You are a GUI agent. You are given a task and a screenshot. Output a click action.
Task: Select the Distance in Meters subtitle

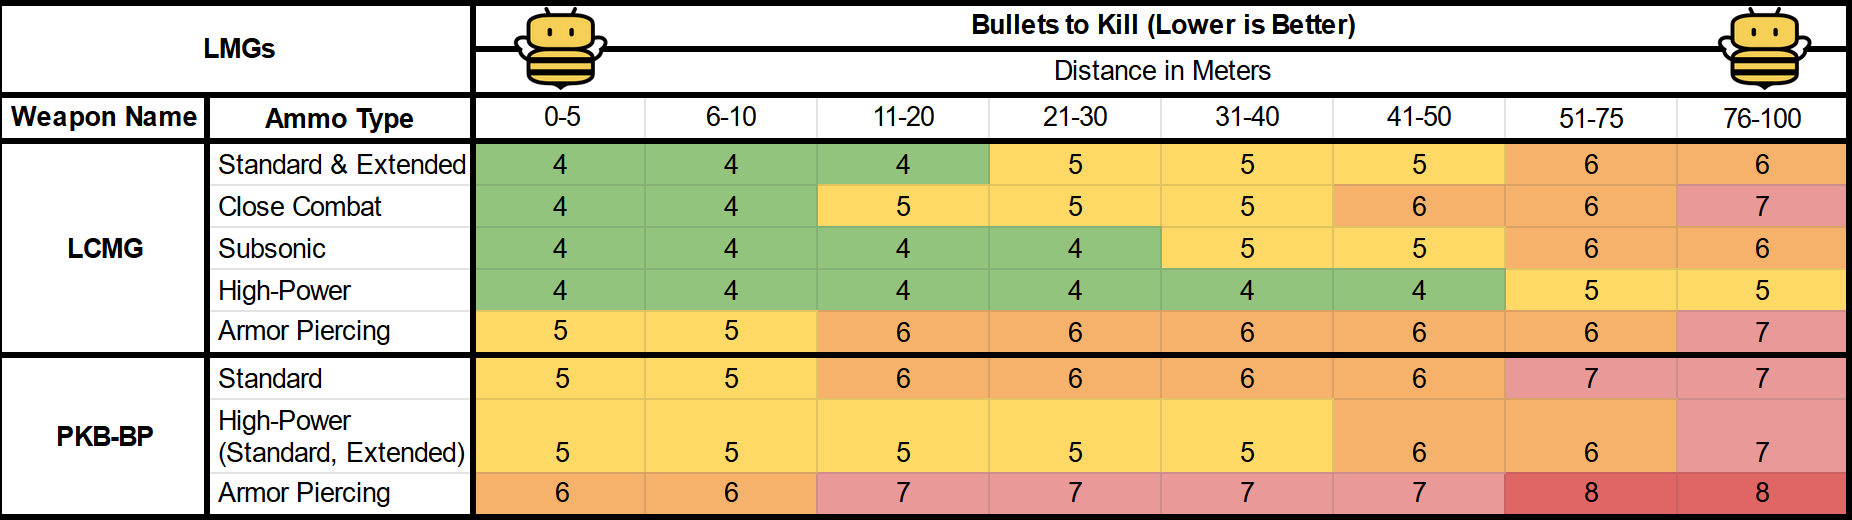[1162, 71]
